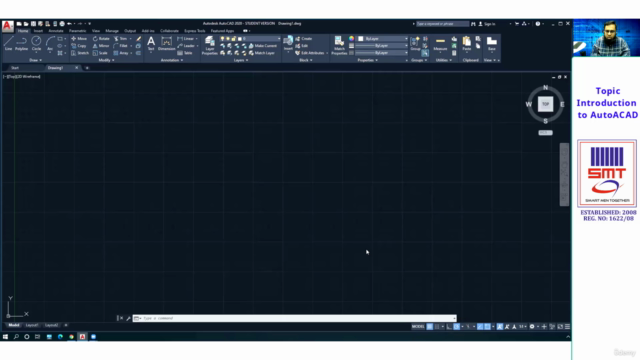Select the Arc tool
640x360 pixels.
pos(50,43)
